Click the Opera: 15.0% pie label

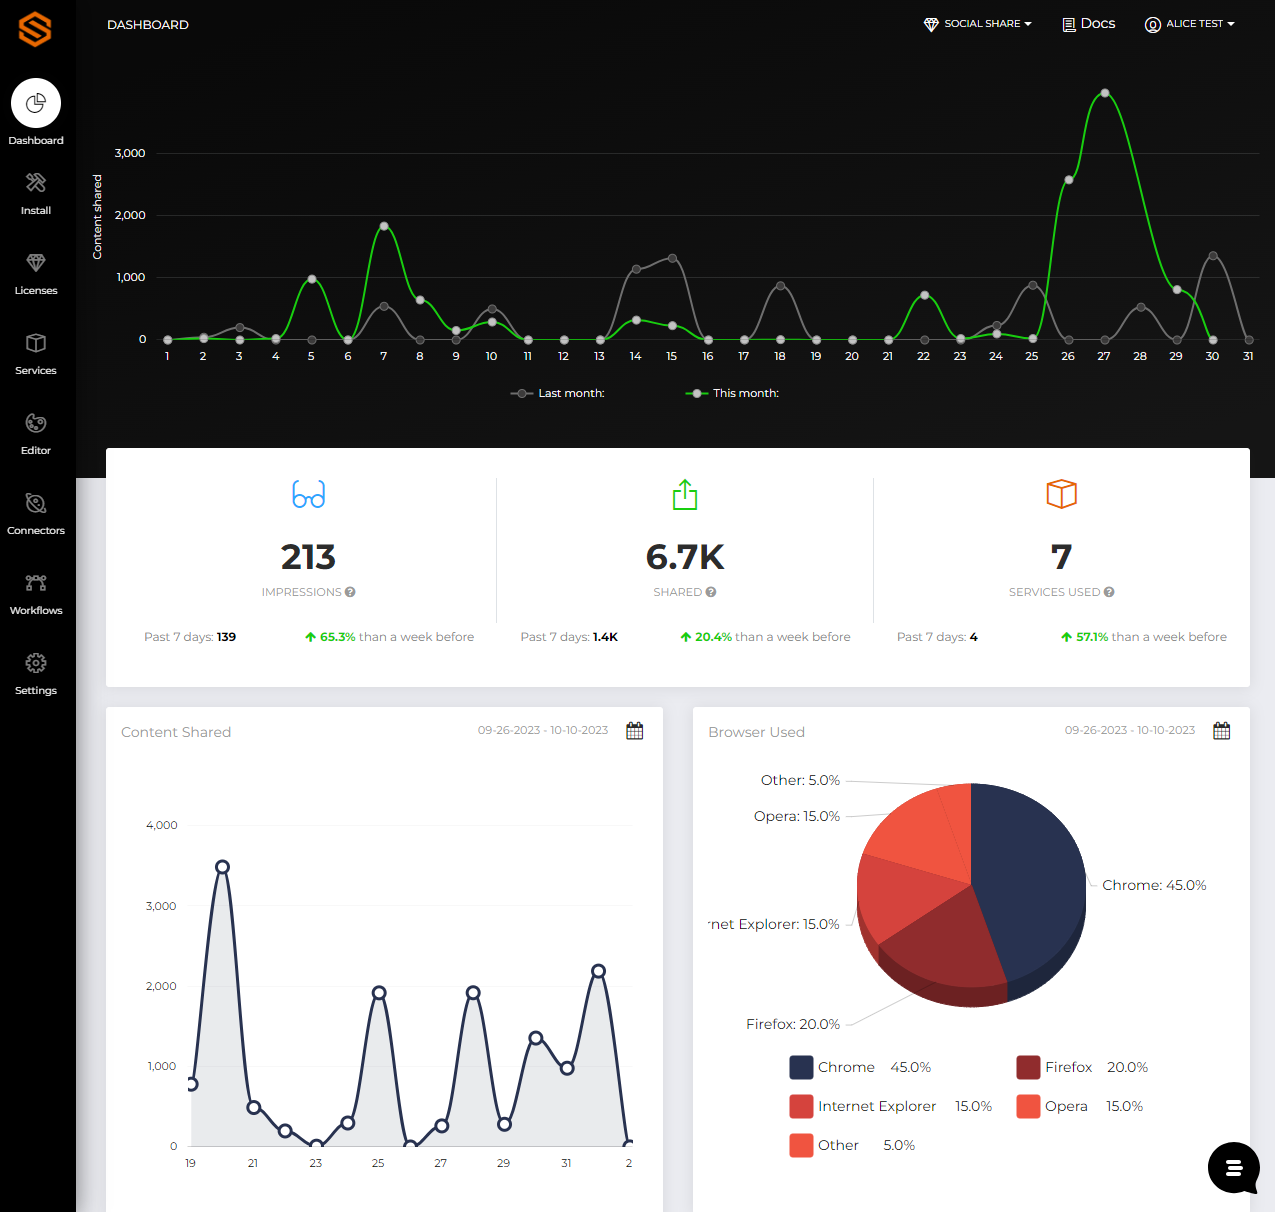[x=797, y=816]
